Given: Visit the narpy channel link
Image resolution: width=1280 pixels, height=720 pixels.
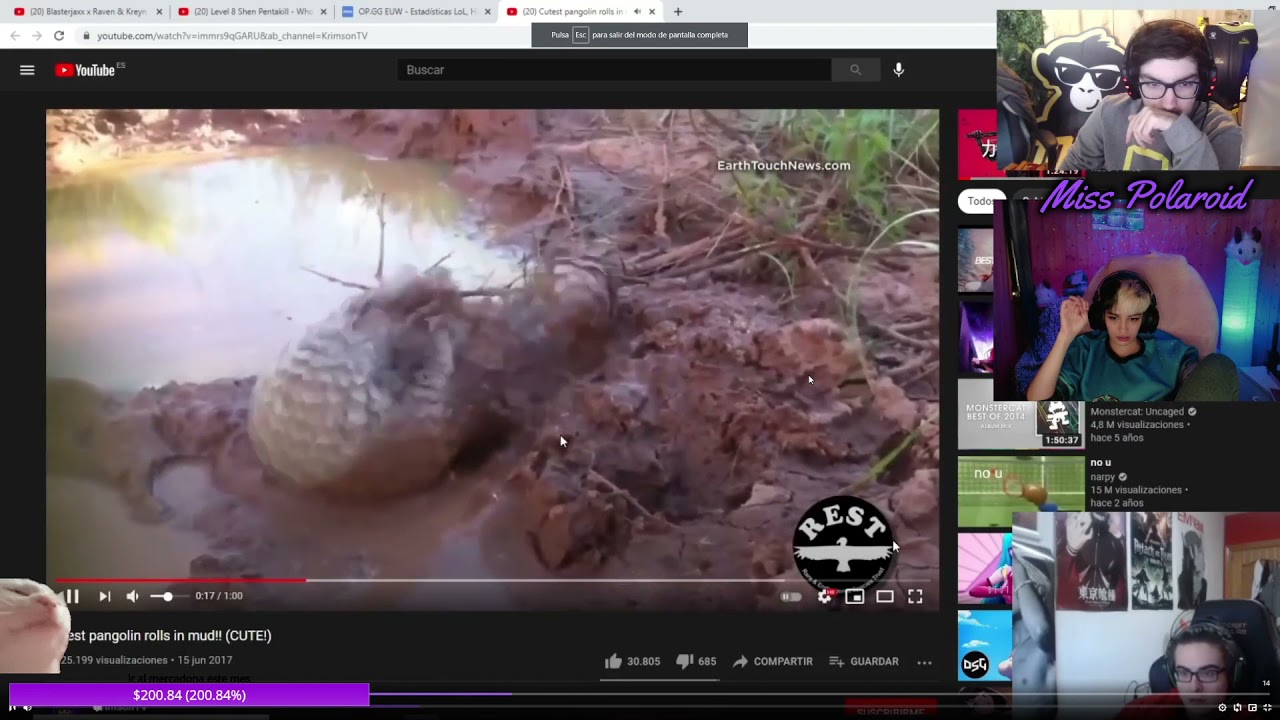Looking at the screenshot, I should click(1102, 477).
